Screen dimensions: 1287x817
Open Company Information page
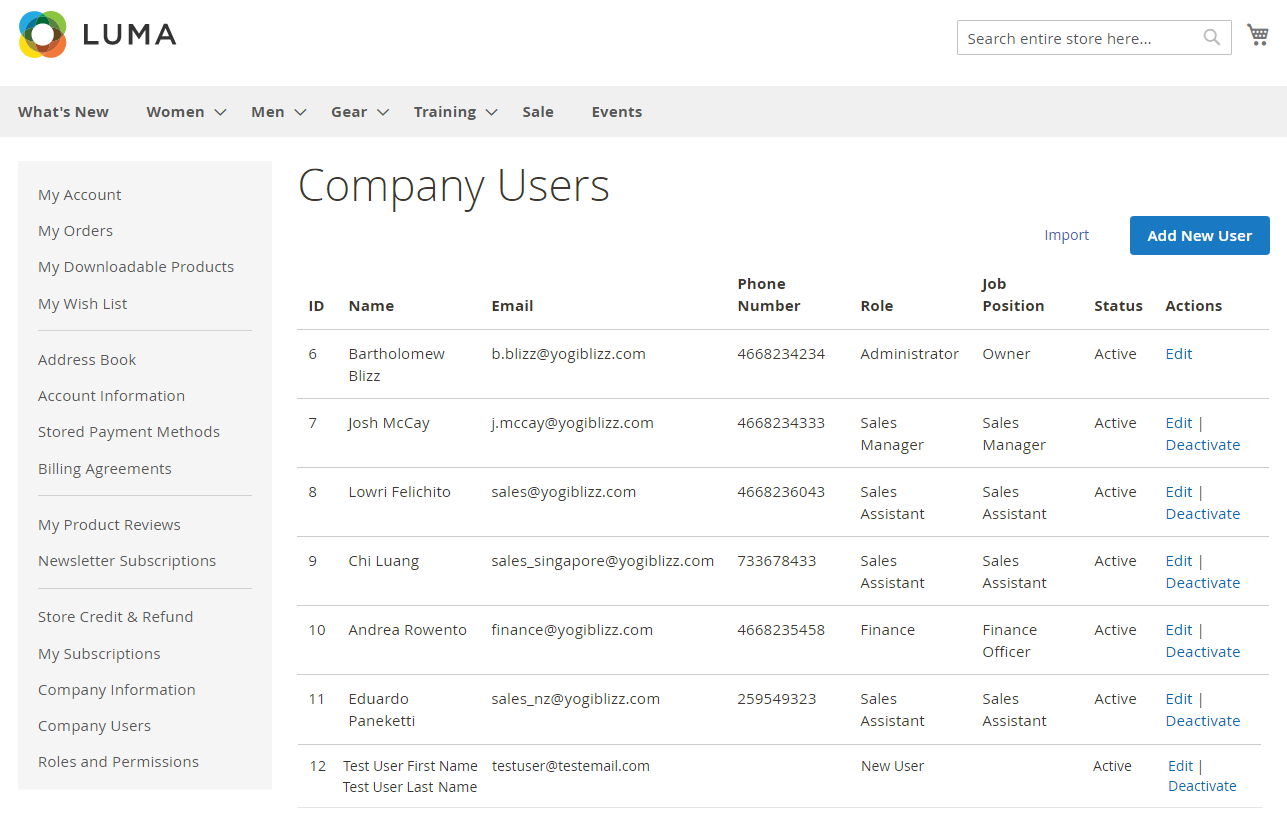click(117, 690)
